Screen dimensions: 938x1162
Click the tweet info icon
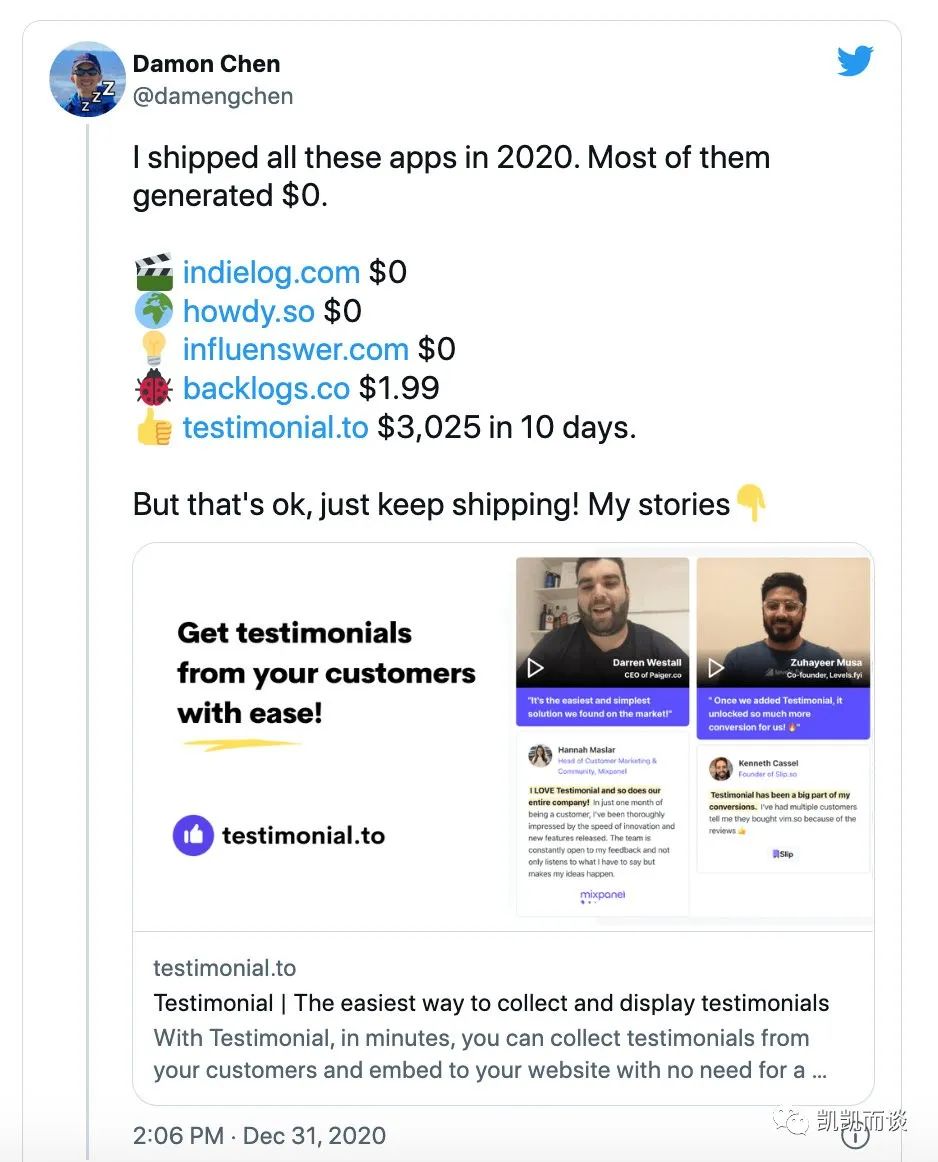(x=853, y=1136)
